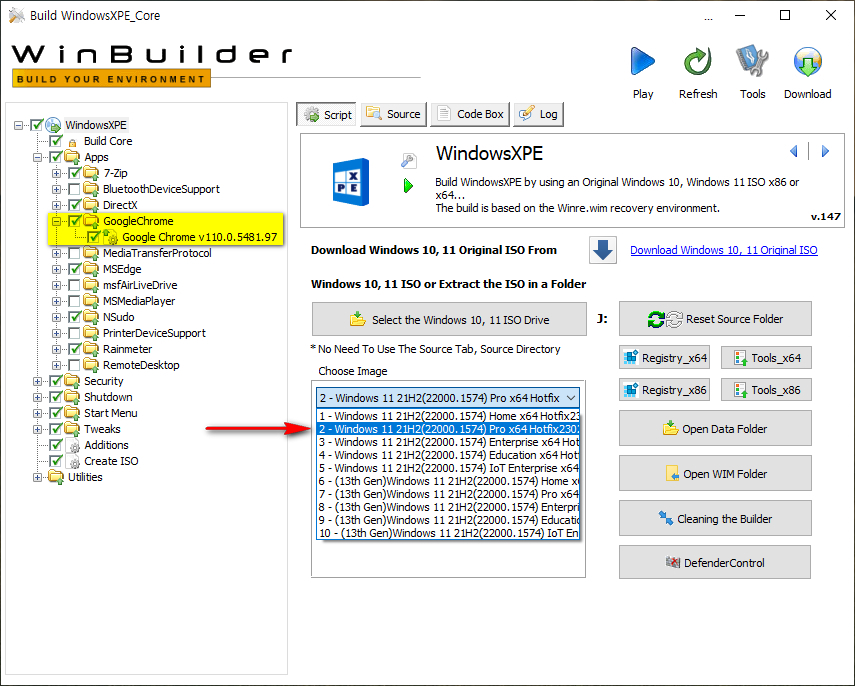Click the Tweaks folder icon
The height and width of the screenshot is (686, 855).
72,429
